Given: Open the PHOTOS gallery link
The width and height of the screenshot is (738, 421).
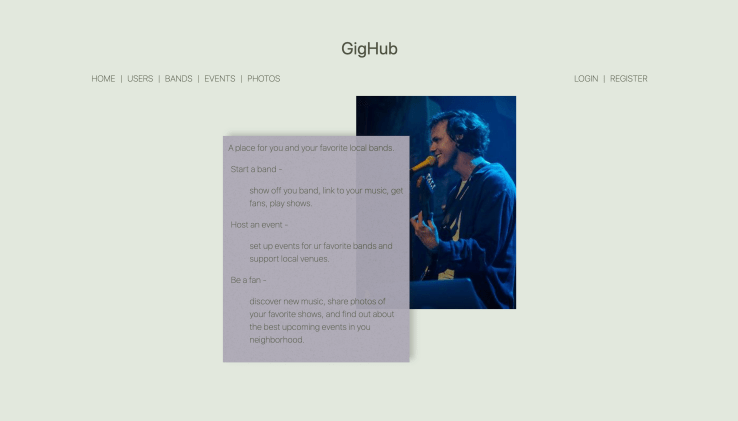Looking at the screenshot, I should coord(264,79).
